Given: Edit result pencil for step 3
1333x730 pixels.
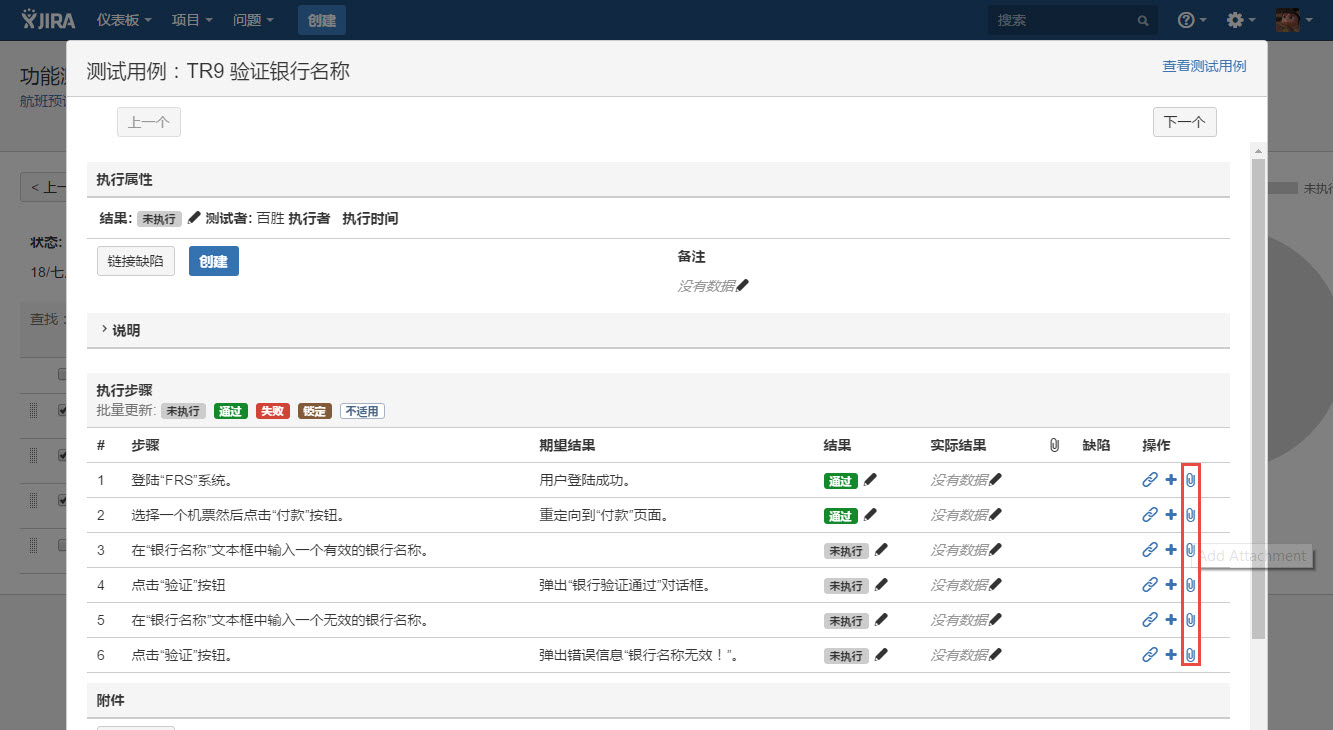Looking at the screenshot, I should pos(881,550).
